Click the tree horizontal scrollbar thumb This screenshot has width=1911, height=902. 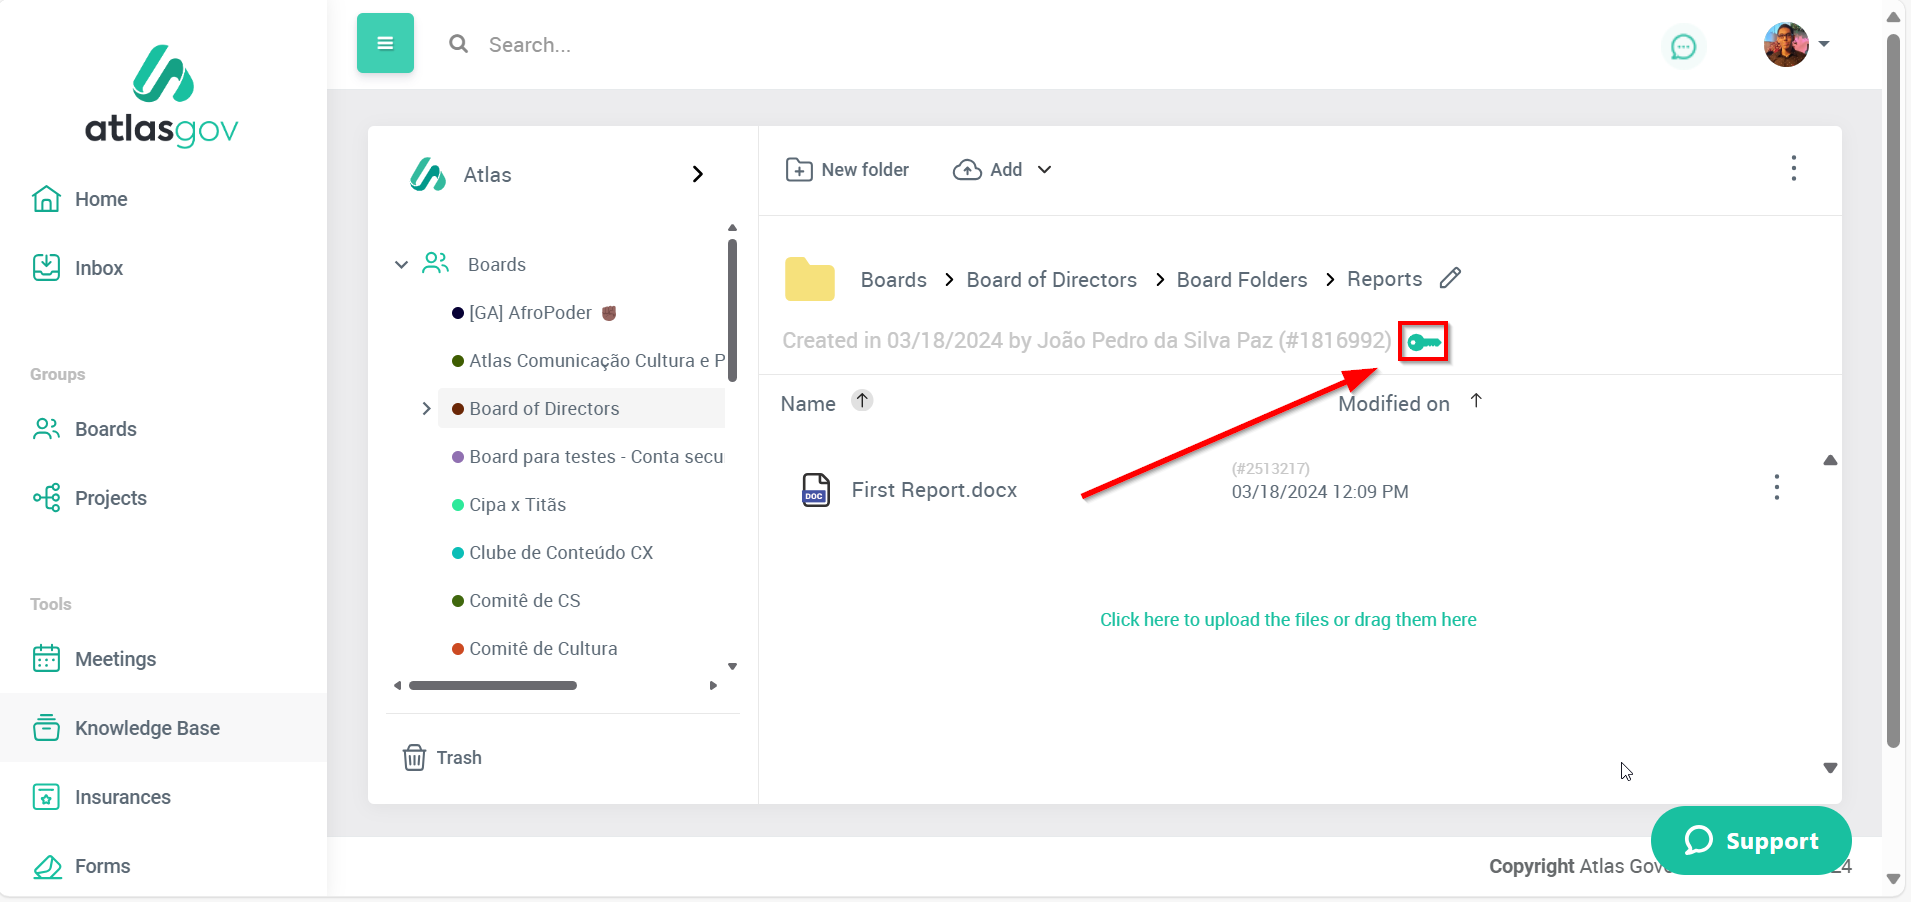click(492, 686)
